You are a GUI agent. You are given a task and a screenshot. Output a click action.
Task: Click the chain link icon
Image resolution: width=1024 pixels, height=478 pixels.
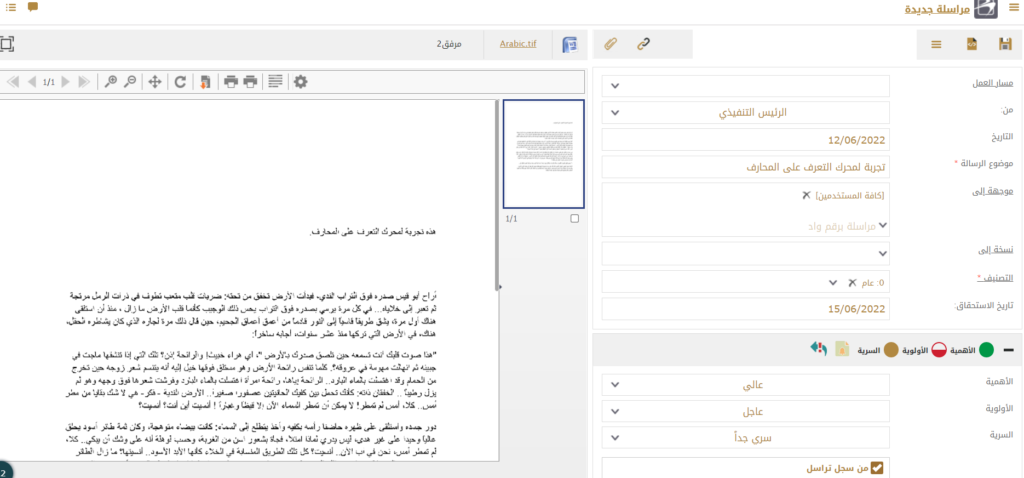(645, 44)
